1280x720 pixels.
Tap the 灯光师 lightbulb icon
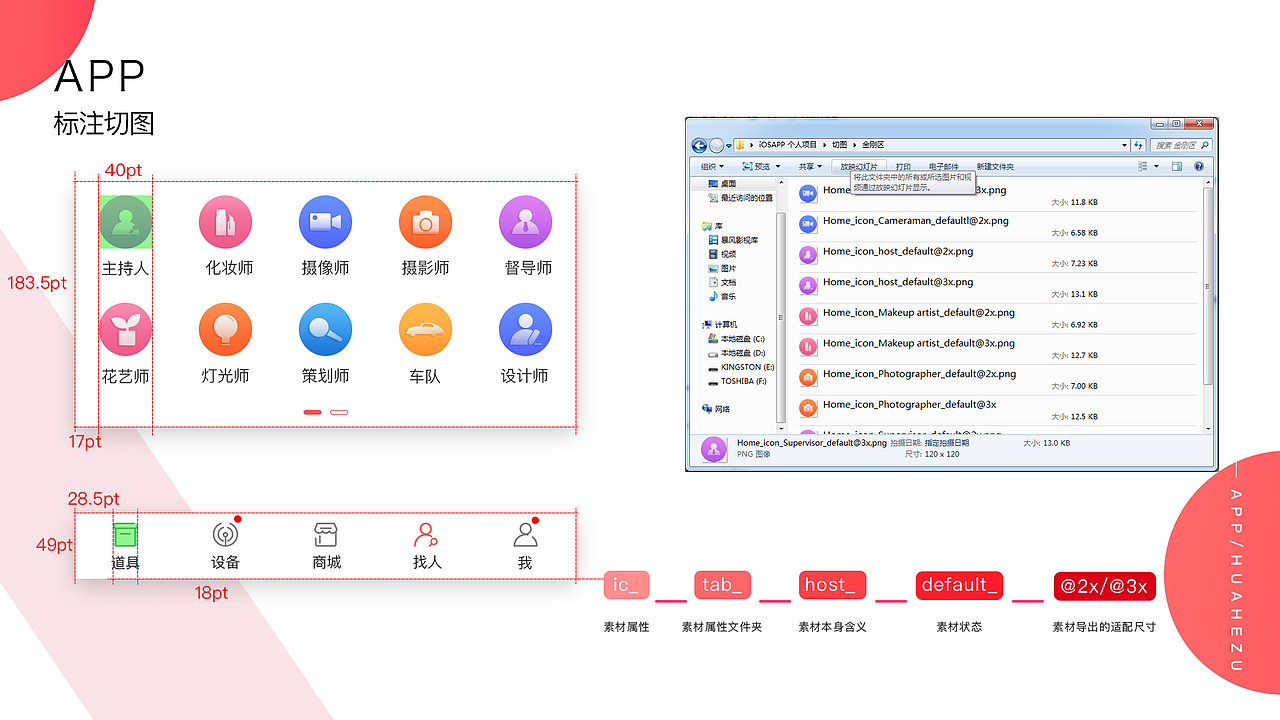(x=225, y=329)
